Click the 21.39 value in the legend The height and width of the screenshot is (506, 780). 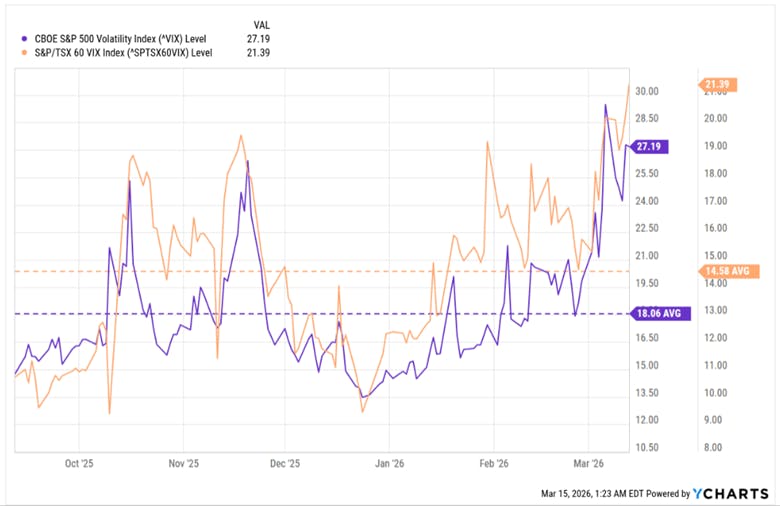(x=258, y=53)
